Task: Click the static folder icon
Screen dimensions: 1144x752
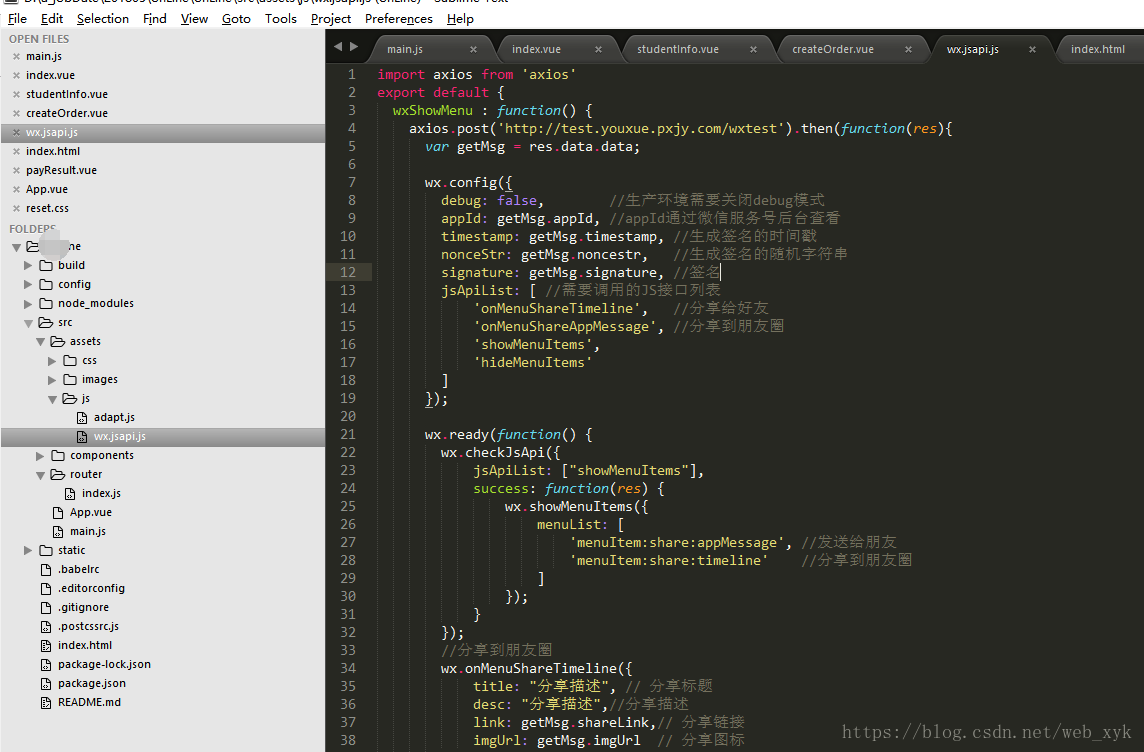Action: pos(46,550)
